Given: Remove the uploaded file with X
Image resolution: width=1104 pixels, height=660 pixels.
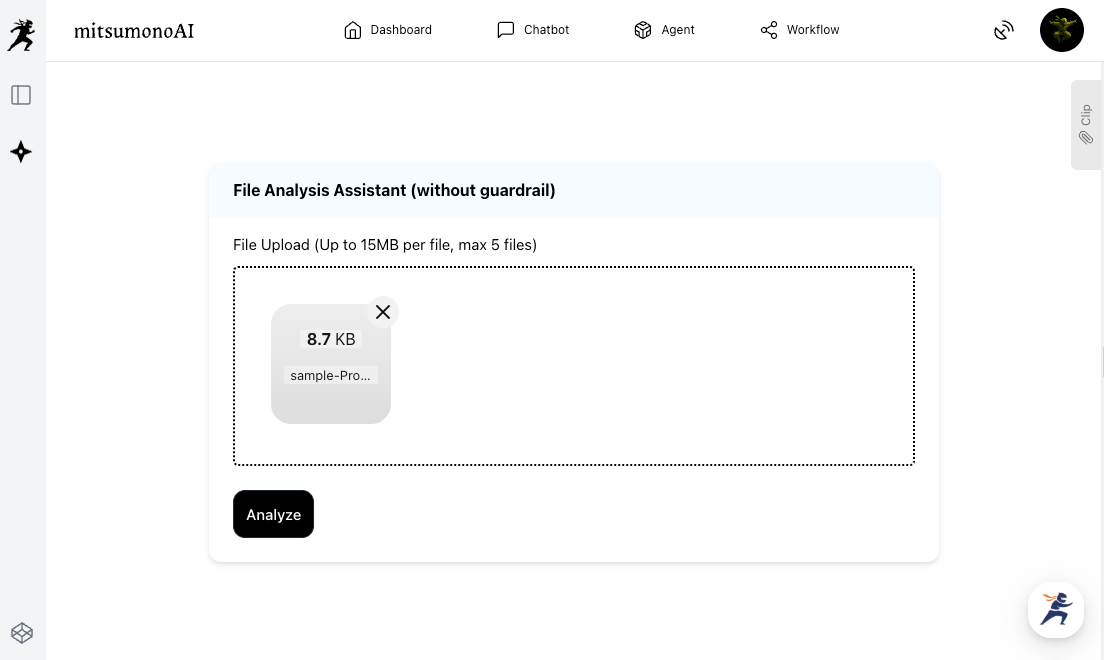Looking at the screenshot, I should pos(383,312).
